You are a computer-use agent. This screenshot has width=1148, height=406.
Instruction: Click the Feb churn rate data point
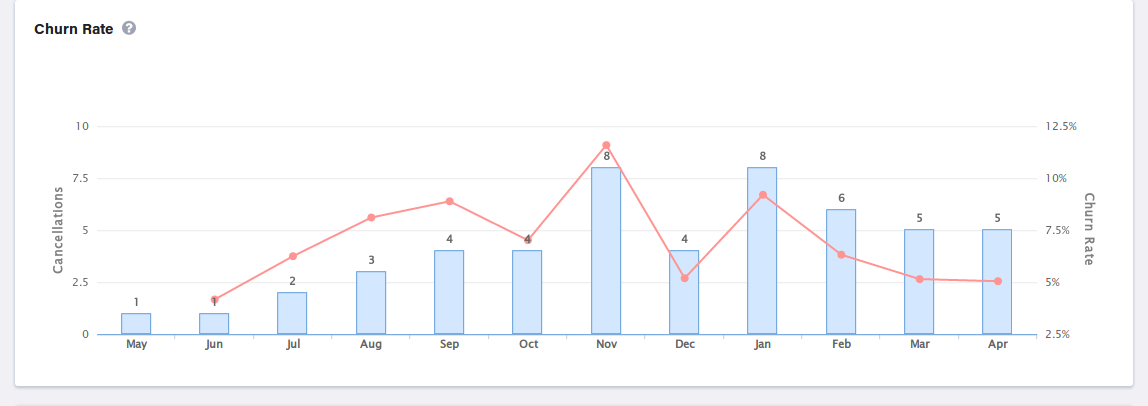coord(841,255)
